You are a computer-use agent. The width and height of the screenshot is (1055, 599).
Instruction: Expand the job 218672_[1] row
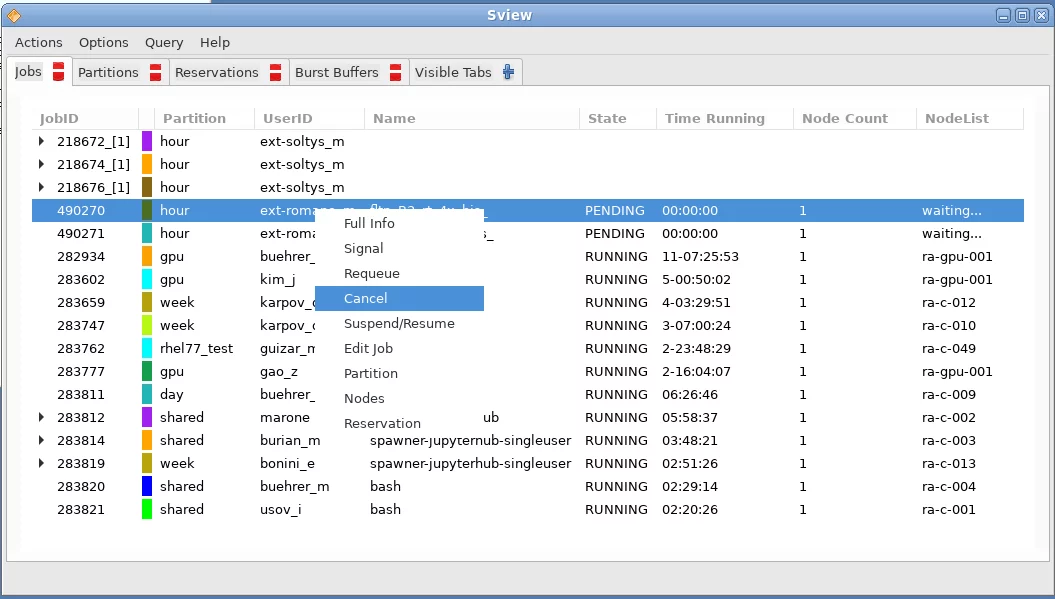40,141
